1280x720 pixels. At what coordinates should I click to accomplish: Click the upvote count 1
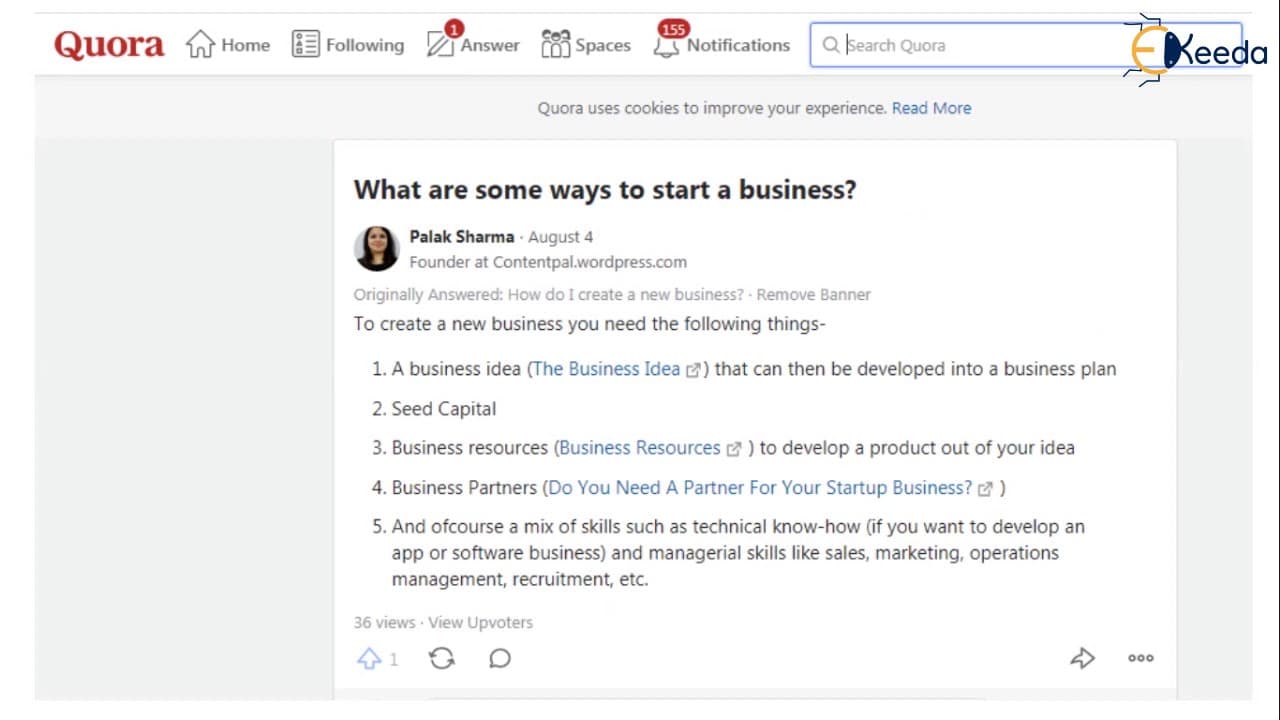coord(394,659)
